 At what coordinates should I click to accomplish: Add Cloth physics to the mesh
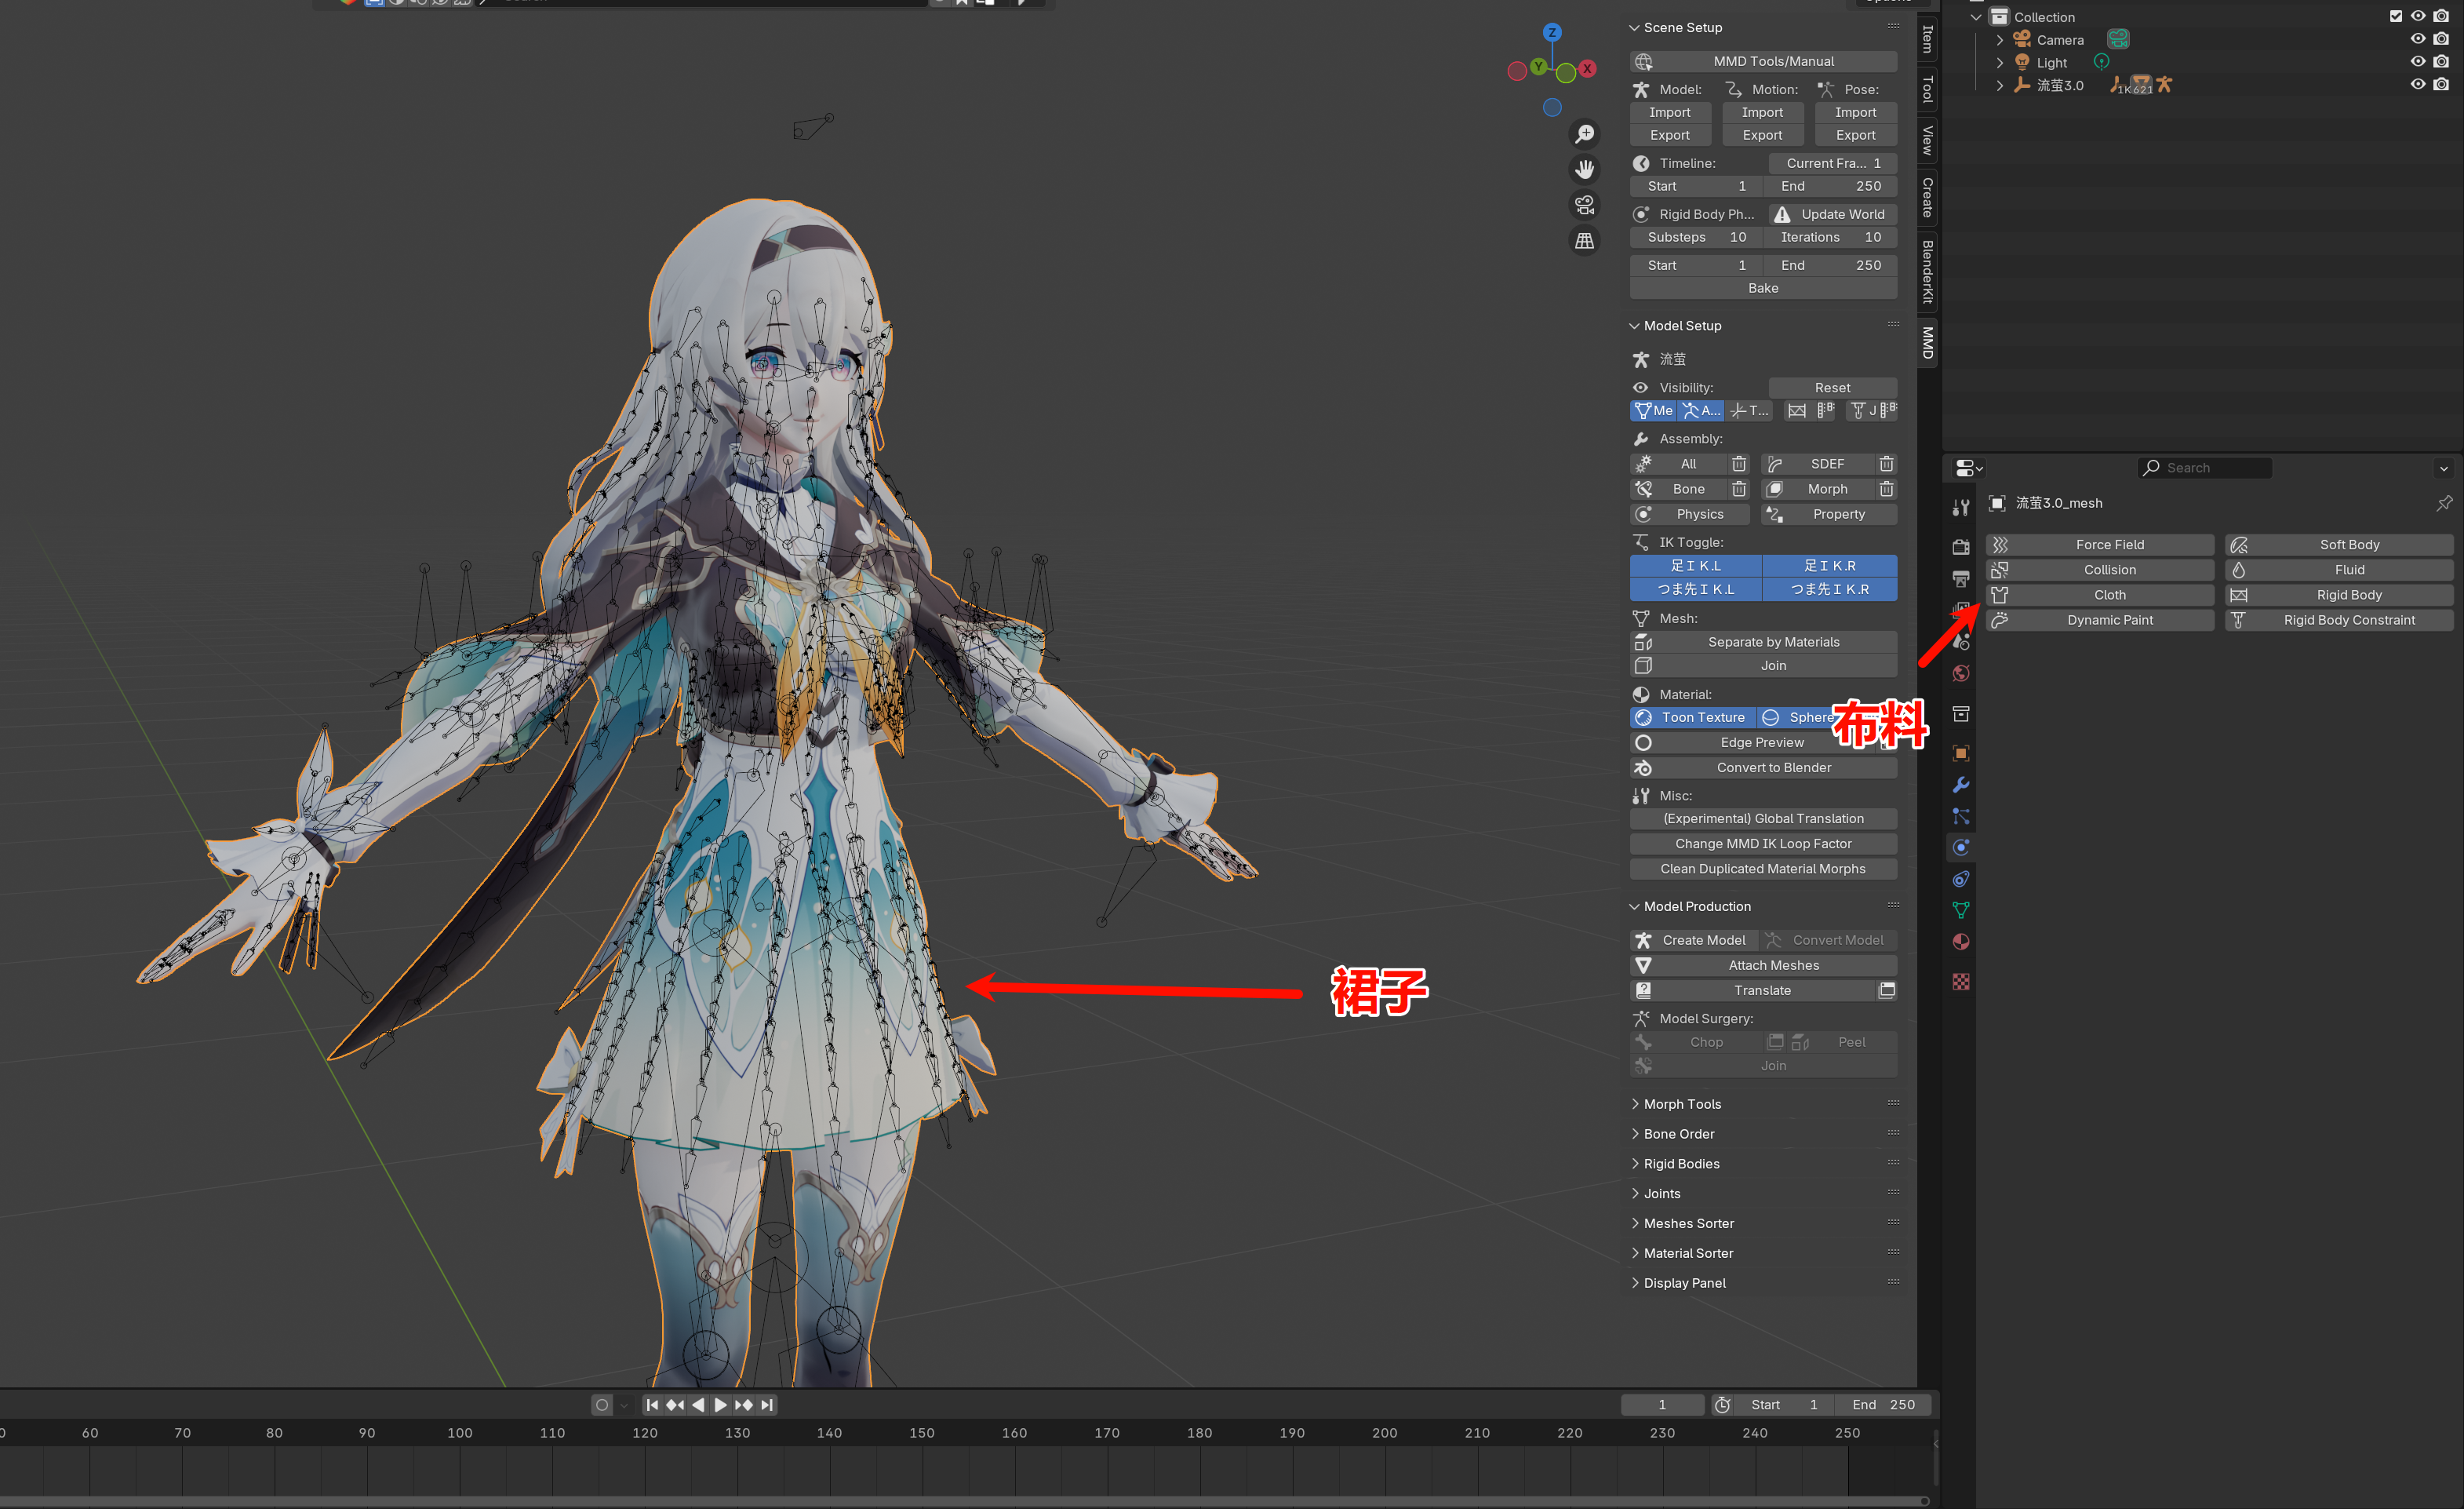[2100, 595]
